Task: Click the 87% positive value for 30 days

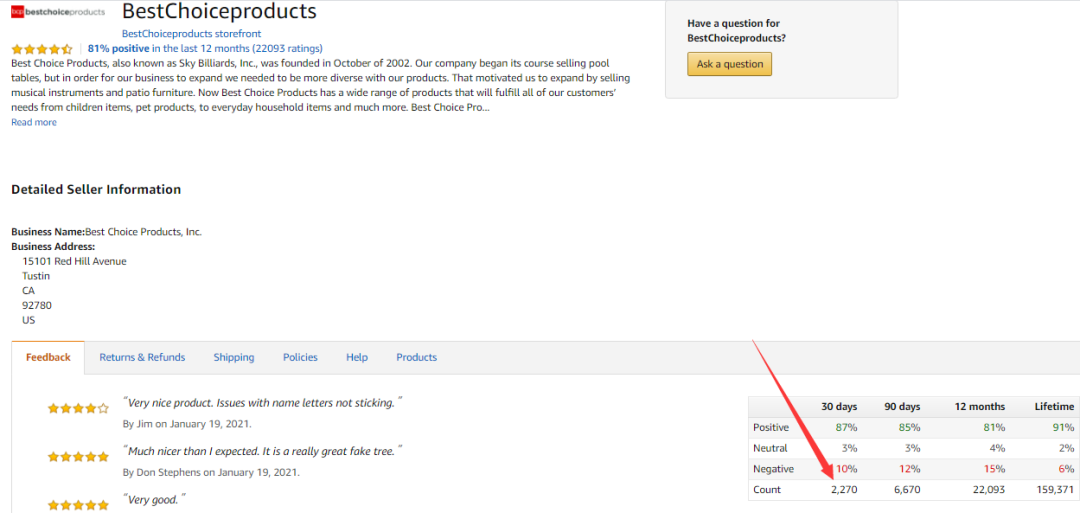Action: 847,427
